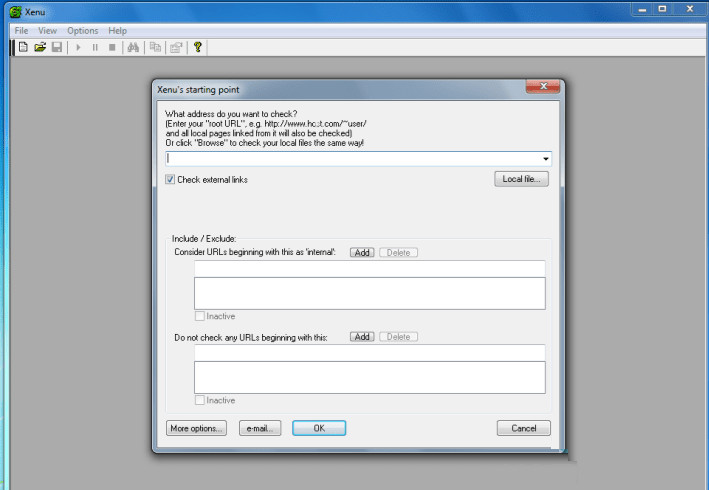Click Delete next to 'Consider URLs as internal'
709x490 pixels.
coord(398,253)
